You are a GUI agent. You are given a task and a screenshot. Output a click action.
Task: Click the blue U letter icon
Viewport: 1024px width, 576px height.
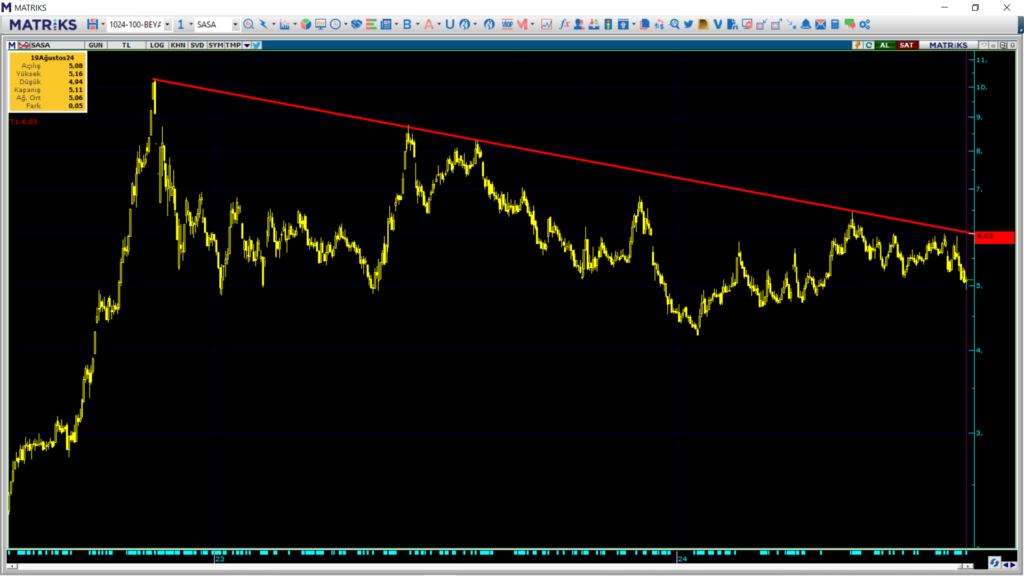pos(450,24)
